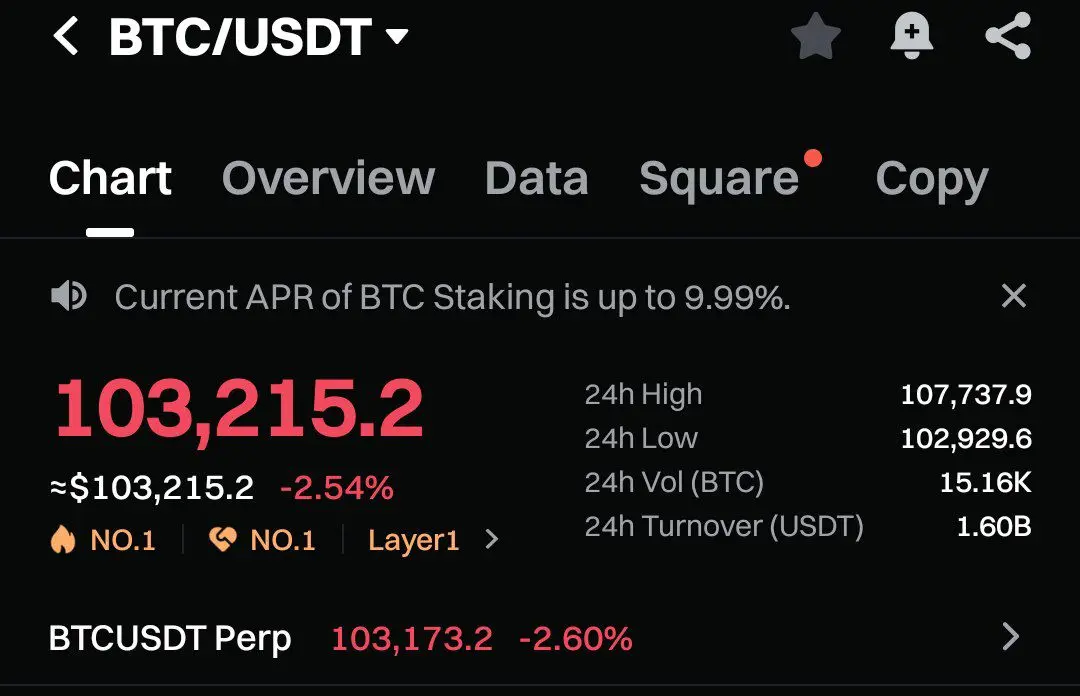Screen dimensions: 1080x696
Task: Click the speaker announcement icon
Action: pyautogui.click(x=68, y=296)
